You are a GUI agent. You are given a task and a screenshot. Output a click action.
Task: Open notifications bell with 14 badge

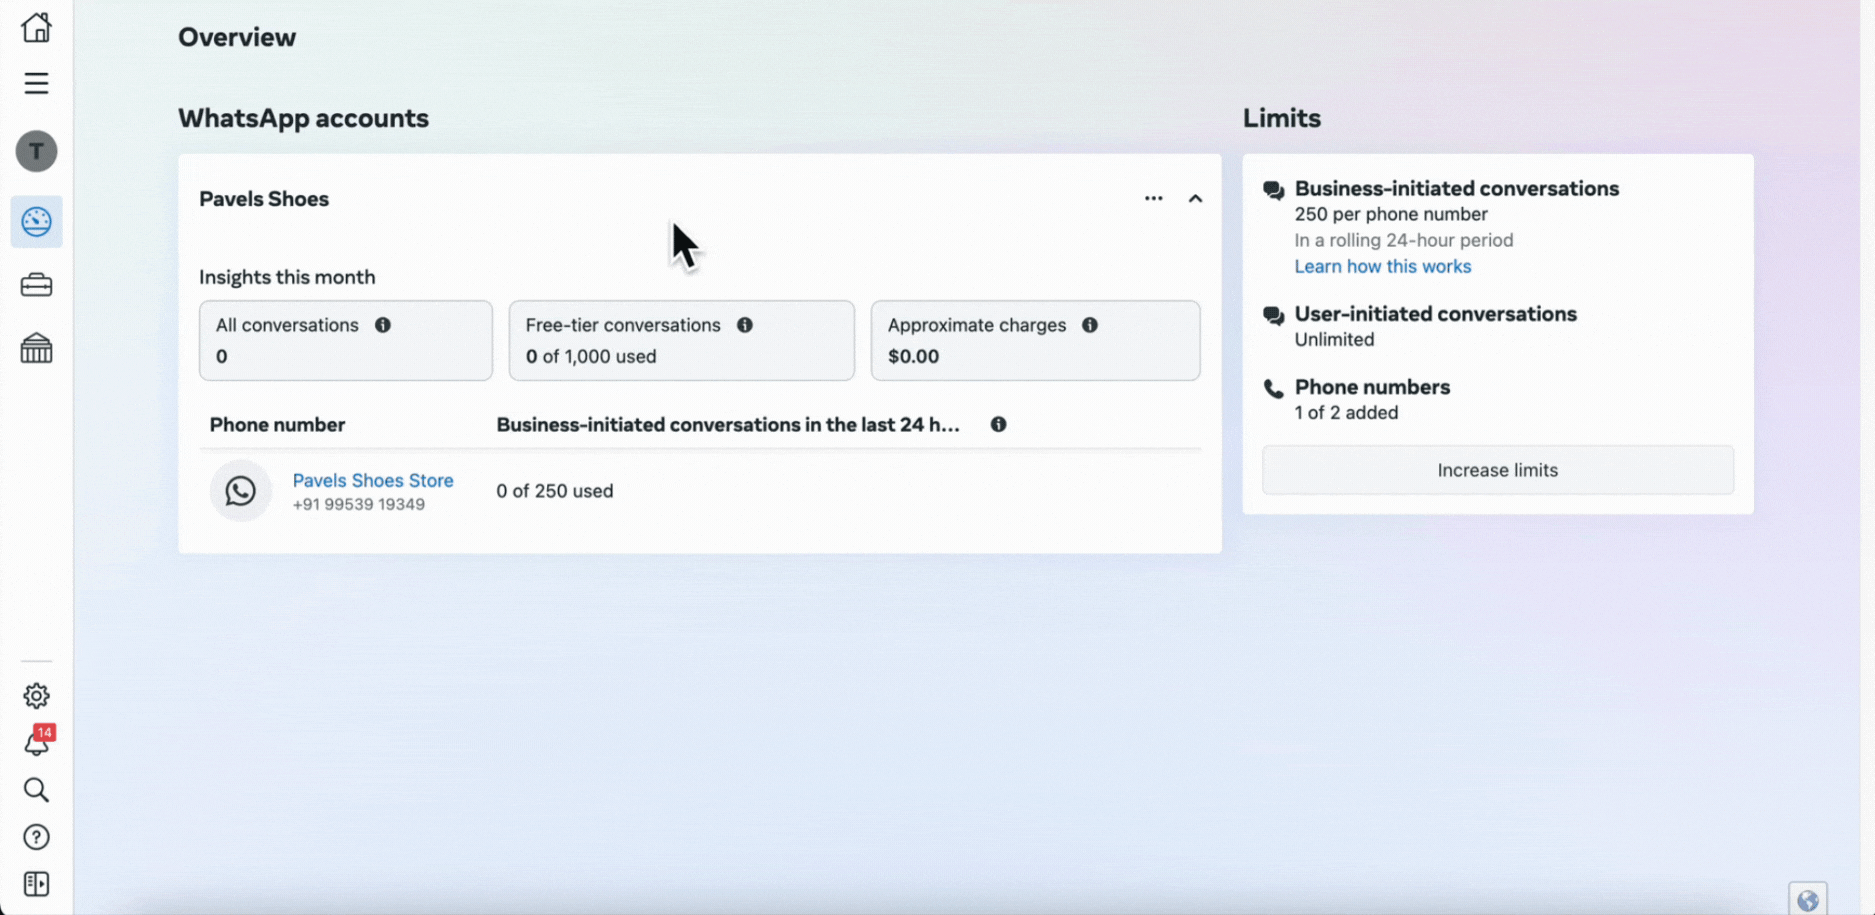coord(37,742)
